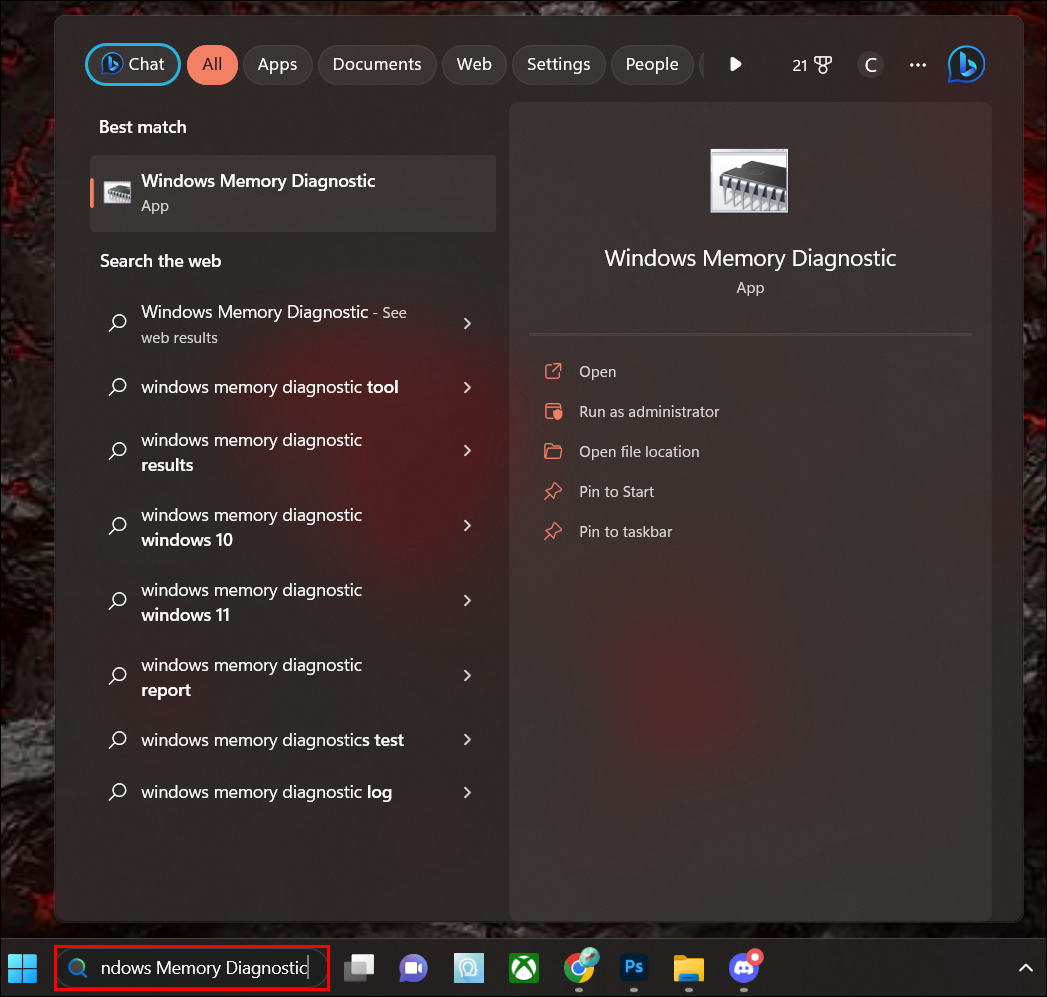The height and width of the screenshot is (997, 1047).
Task: Click the Open arrow-box icon
Action: pos(553,371)
